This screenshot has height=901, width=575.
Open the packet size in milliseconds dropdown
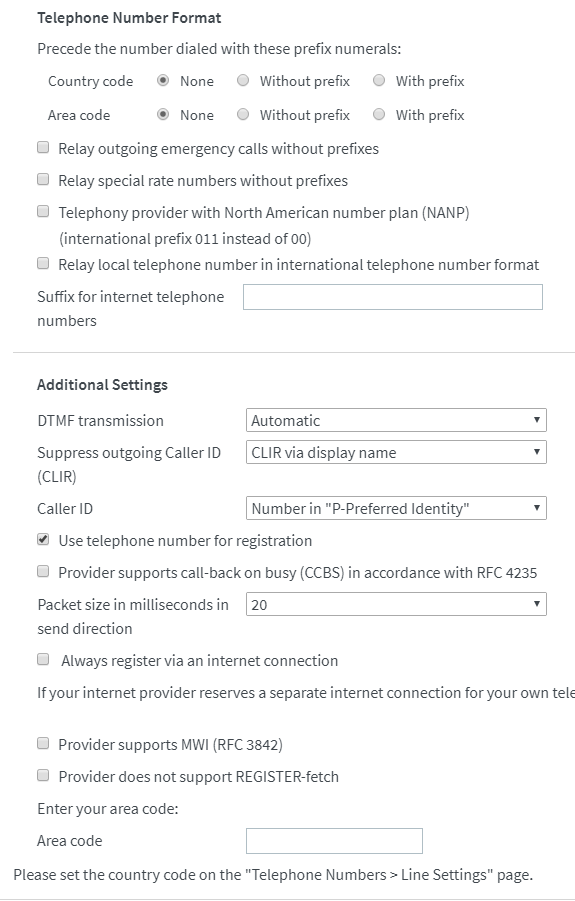coord(396,604)
